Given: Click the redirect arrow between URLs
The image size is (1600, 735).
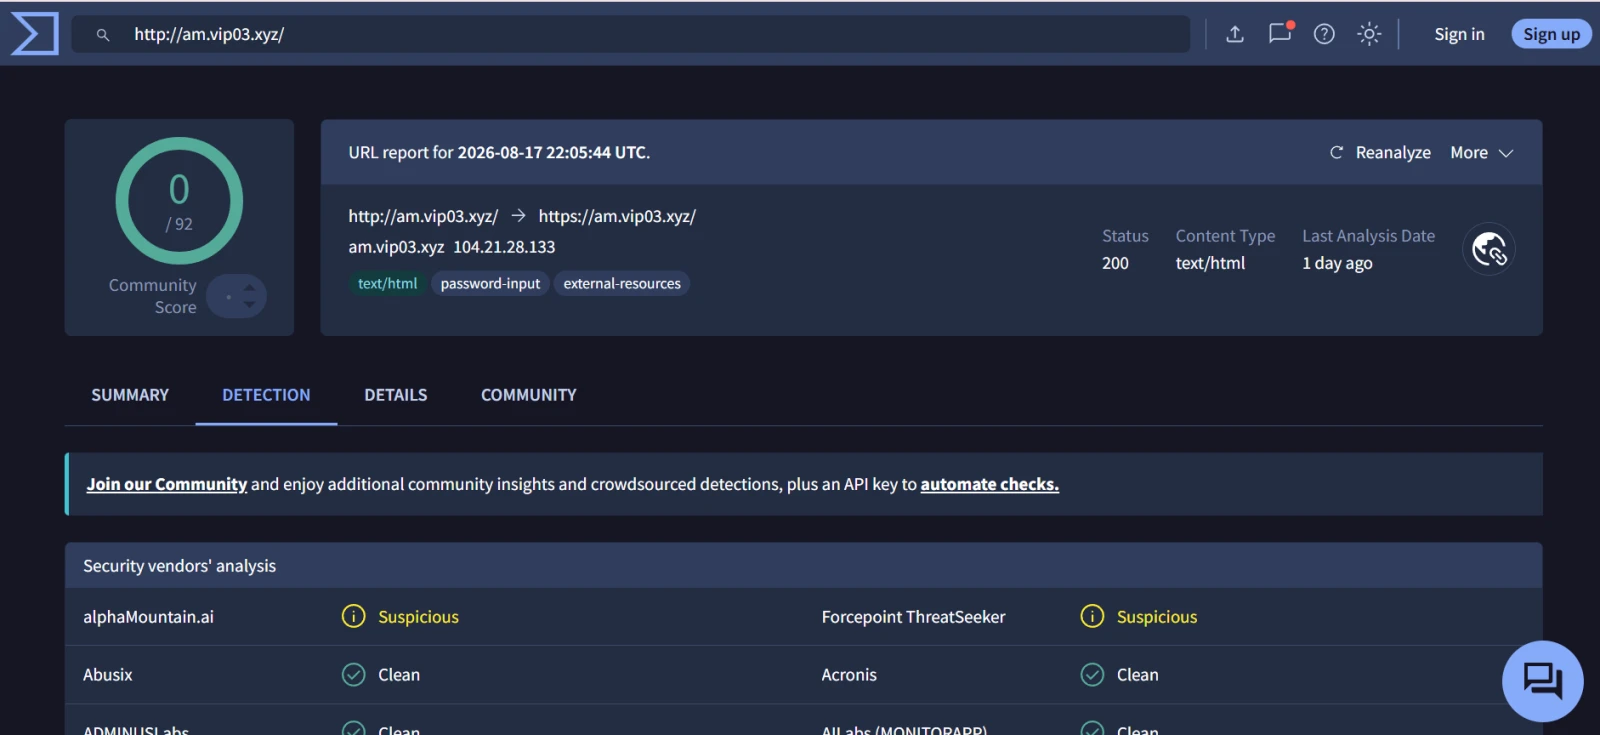Looking at the screenshot, I should 518,216.
